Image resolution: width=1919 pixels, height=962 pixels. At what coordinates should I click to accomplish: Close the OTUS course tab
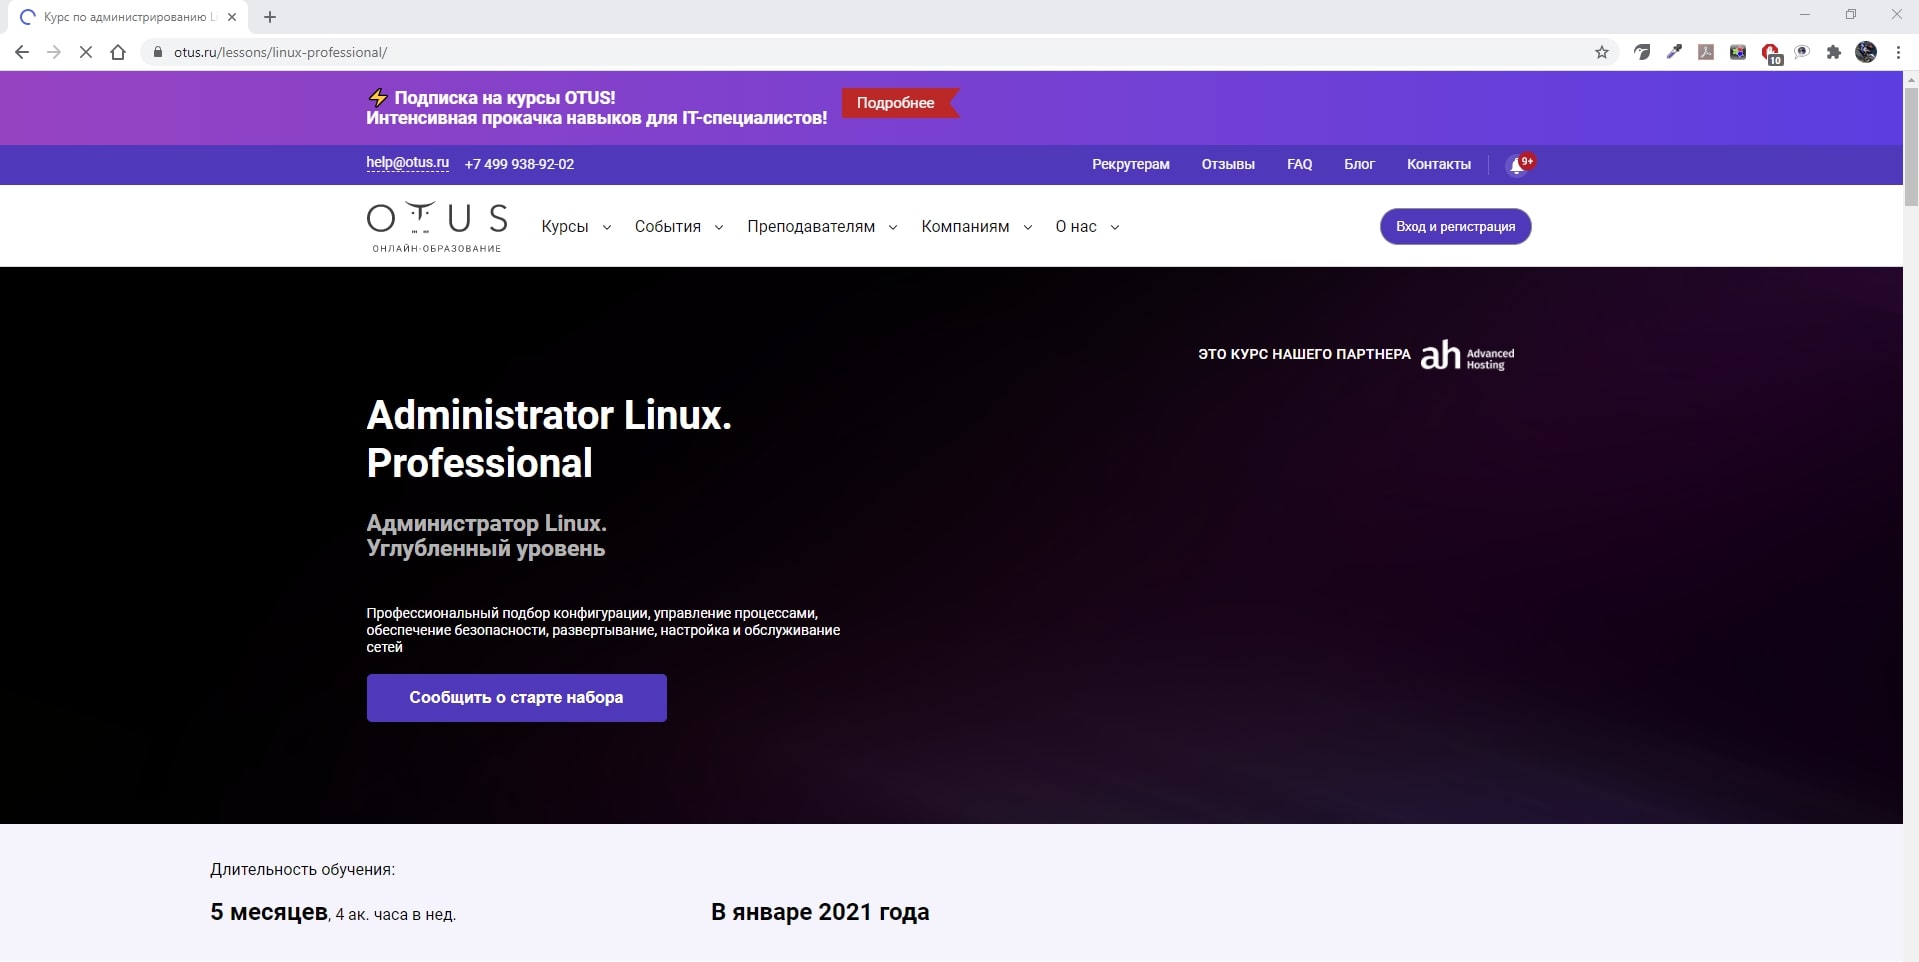pyautogui.click(x=232, y=17)
